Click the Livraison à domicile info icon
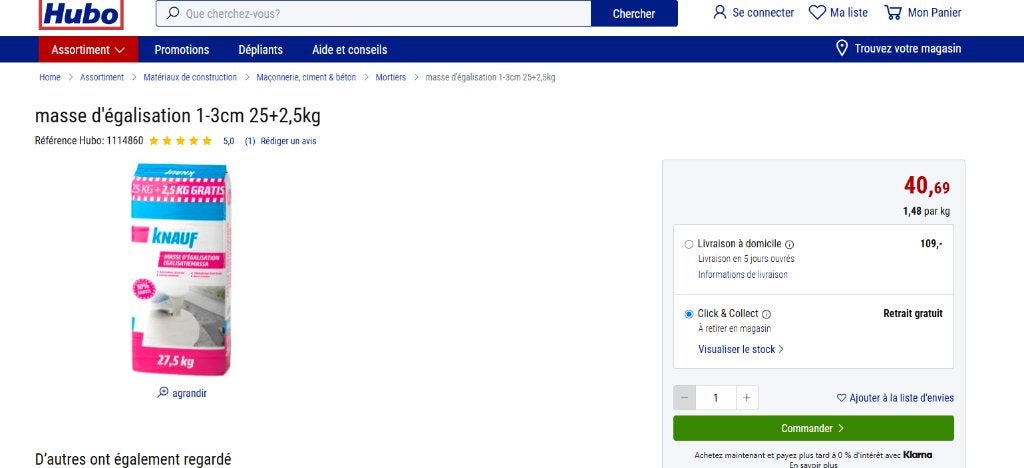 tap(790, 245)
